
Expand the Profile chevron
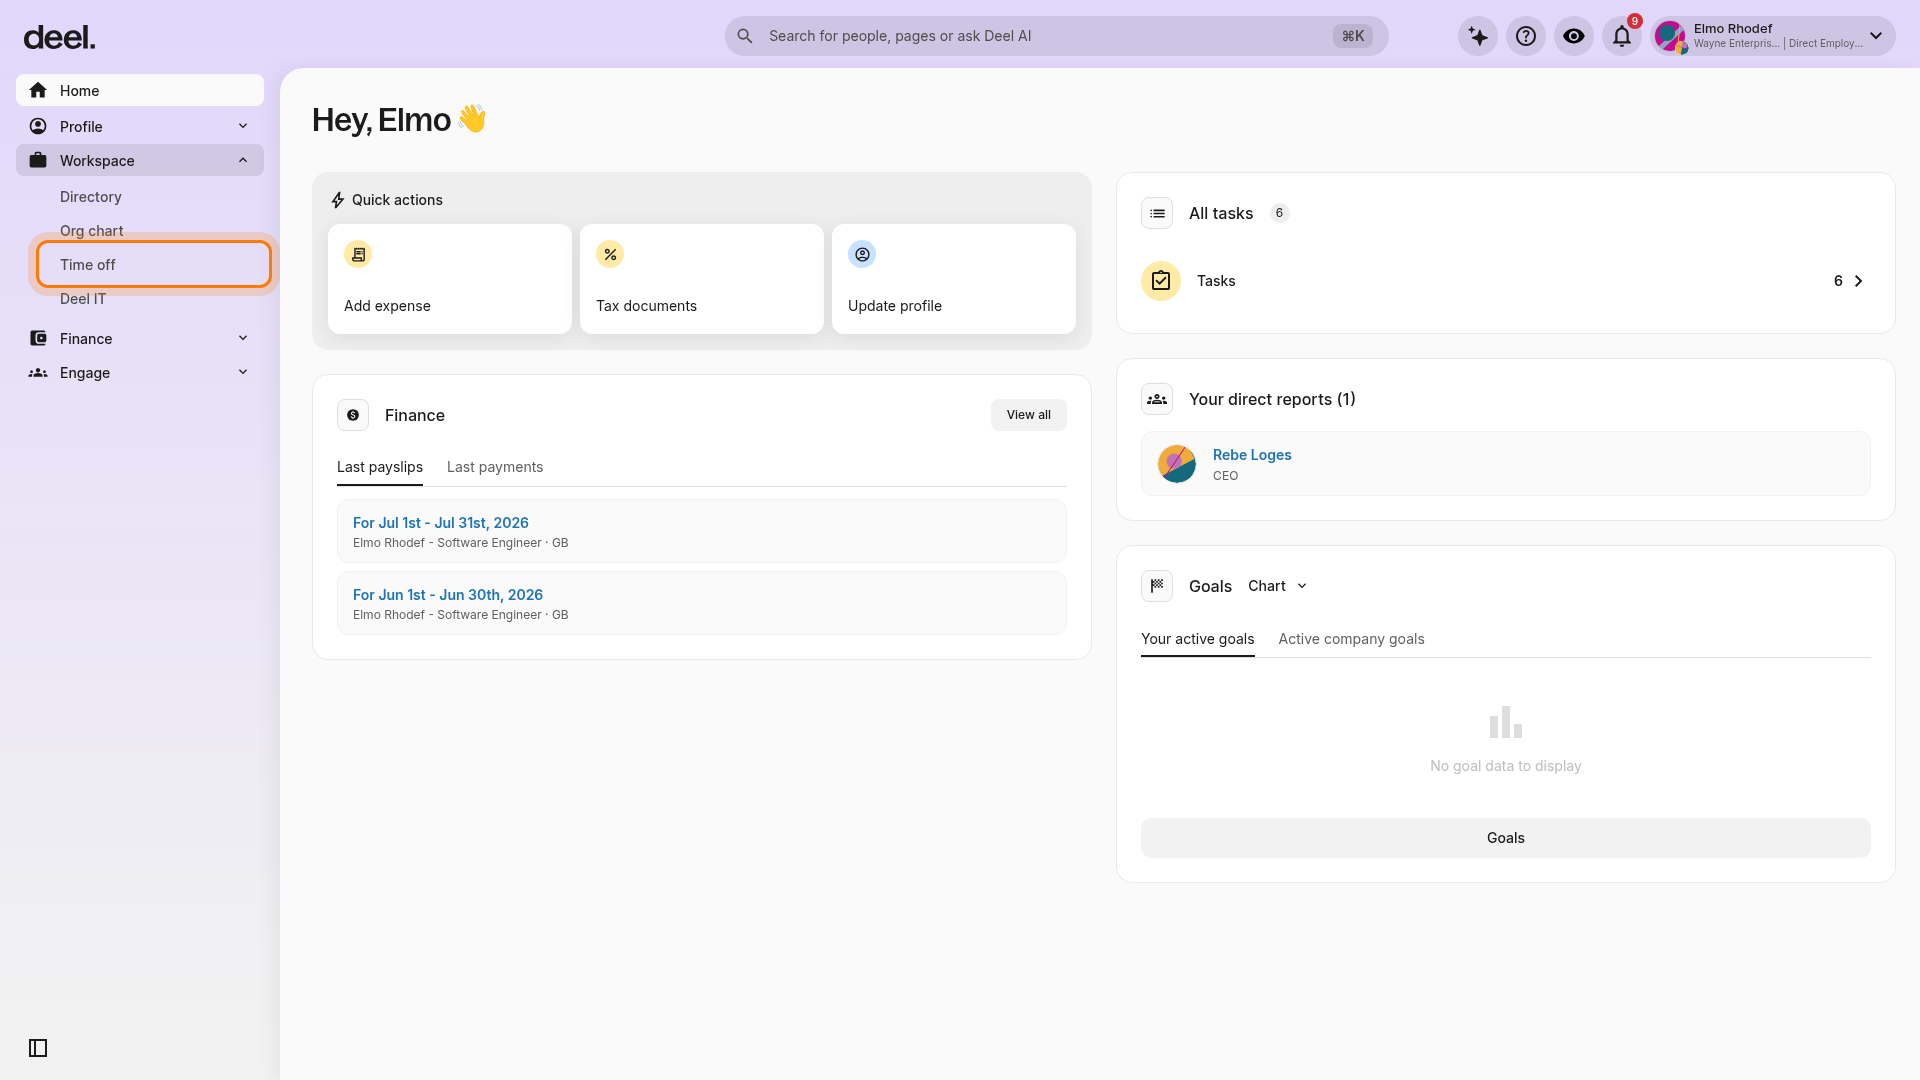[243, 126]
